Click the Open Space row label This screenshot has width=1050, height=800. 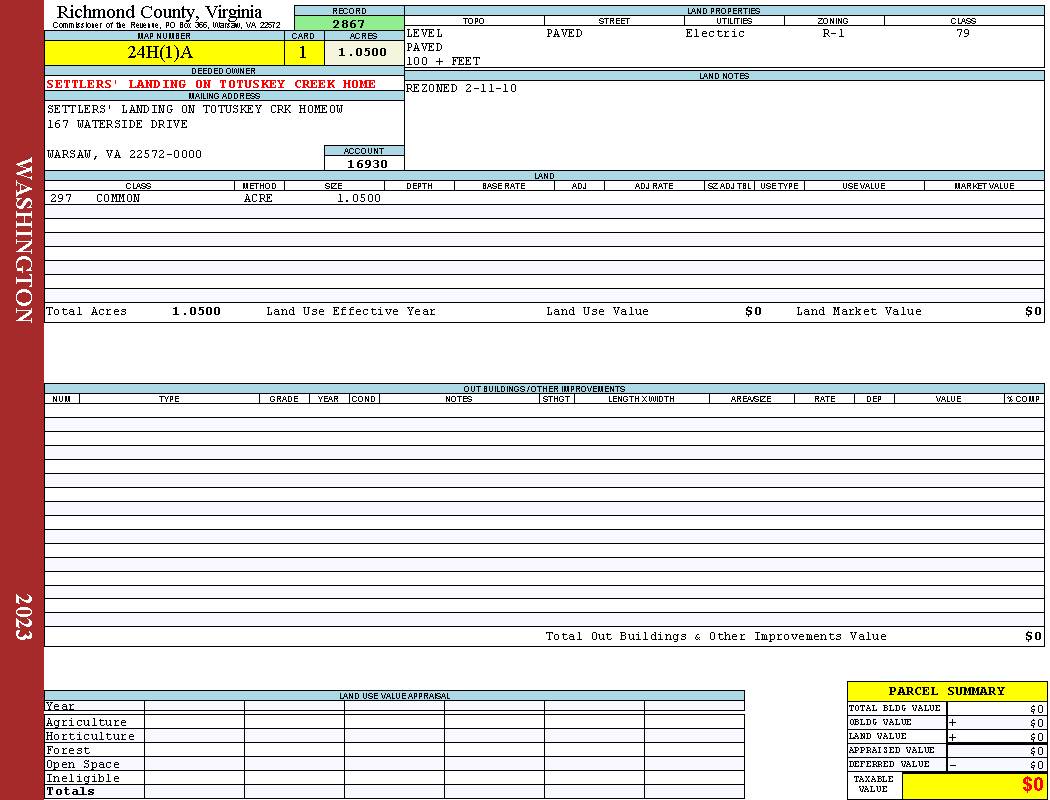coord(82,764)
